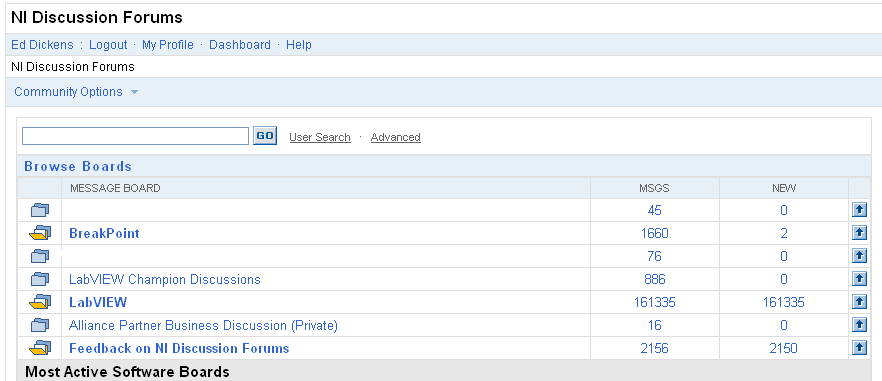Click the up-arrow icon in LabVIEW Champion Discussions row
The image size is (882, 381).
coord(859,279)
